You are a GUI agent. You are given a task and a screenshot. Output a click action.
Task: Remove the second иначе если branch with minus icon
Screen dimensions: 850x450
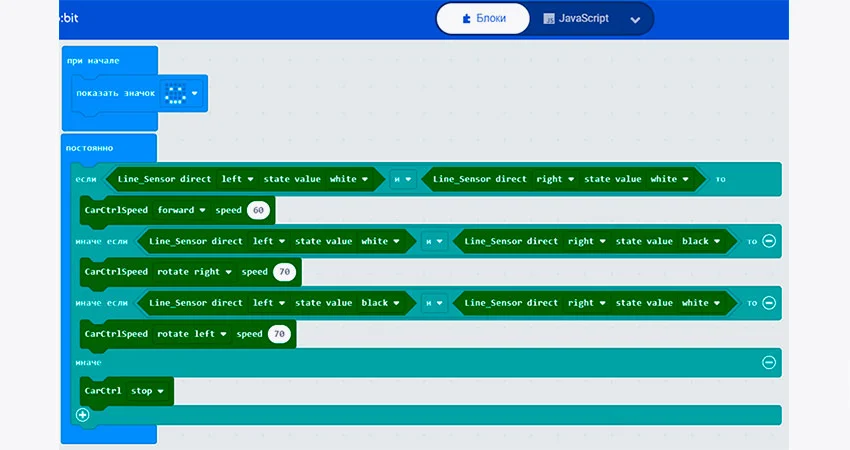768,302
